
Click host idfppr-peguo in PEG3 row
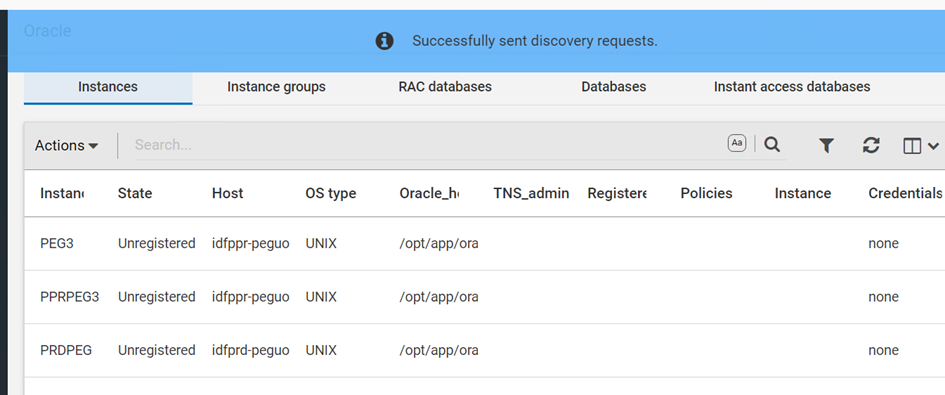[x=251, y=244]
